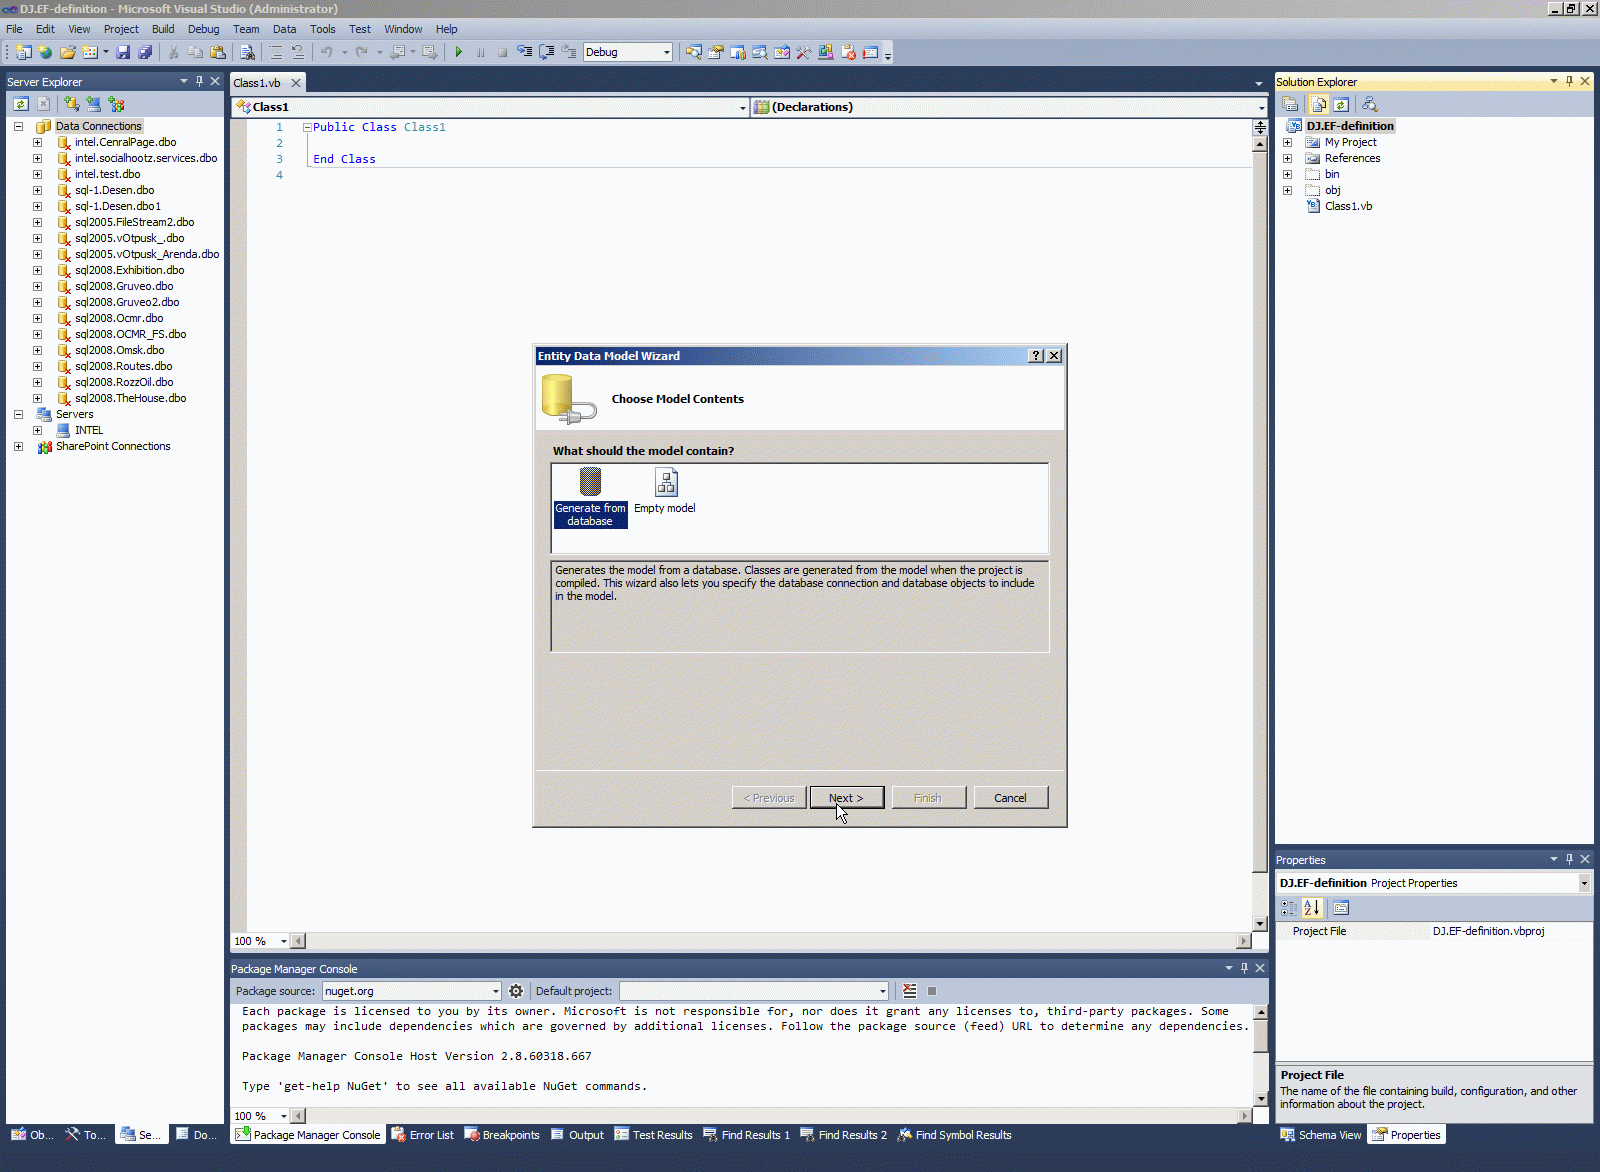Click Property Pages icon in Properties panel
Screen dimensions: 1600x1172
pos(1341,908)
